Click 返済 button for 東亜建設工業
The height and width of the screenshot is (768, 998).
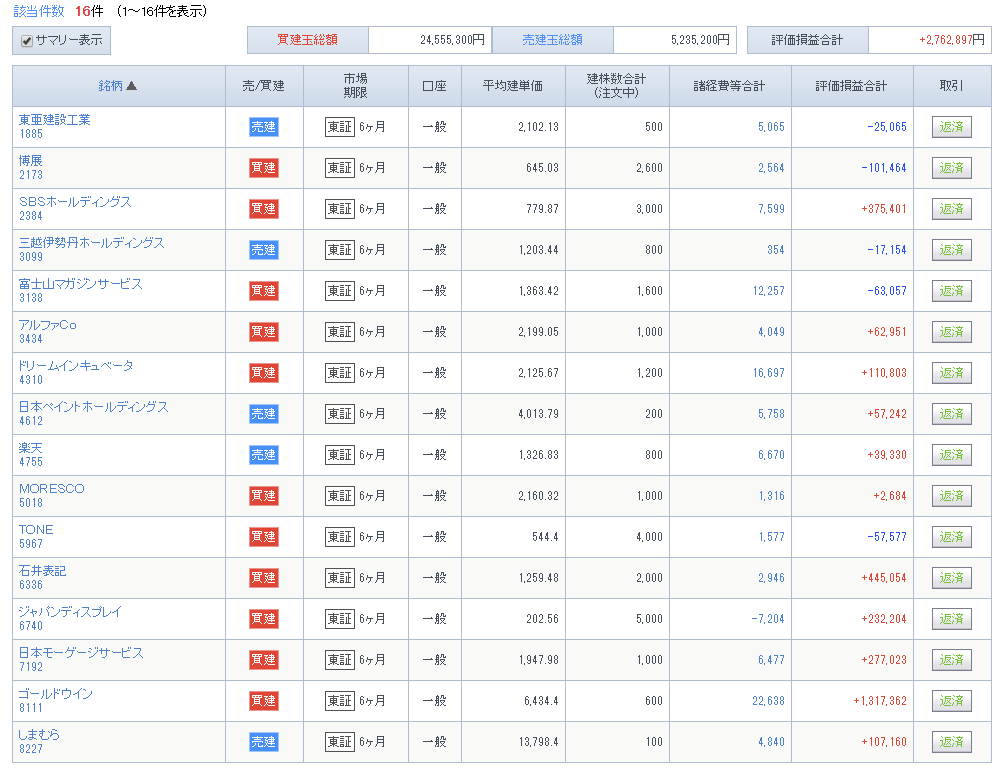point(952,127)
